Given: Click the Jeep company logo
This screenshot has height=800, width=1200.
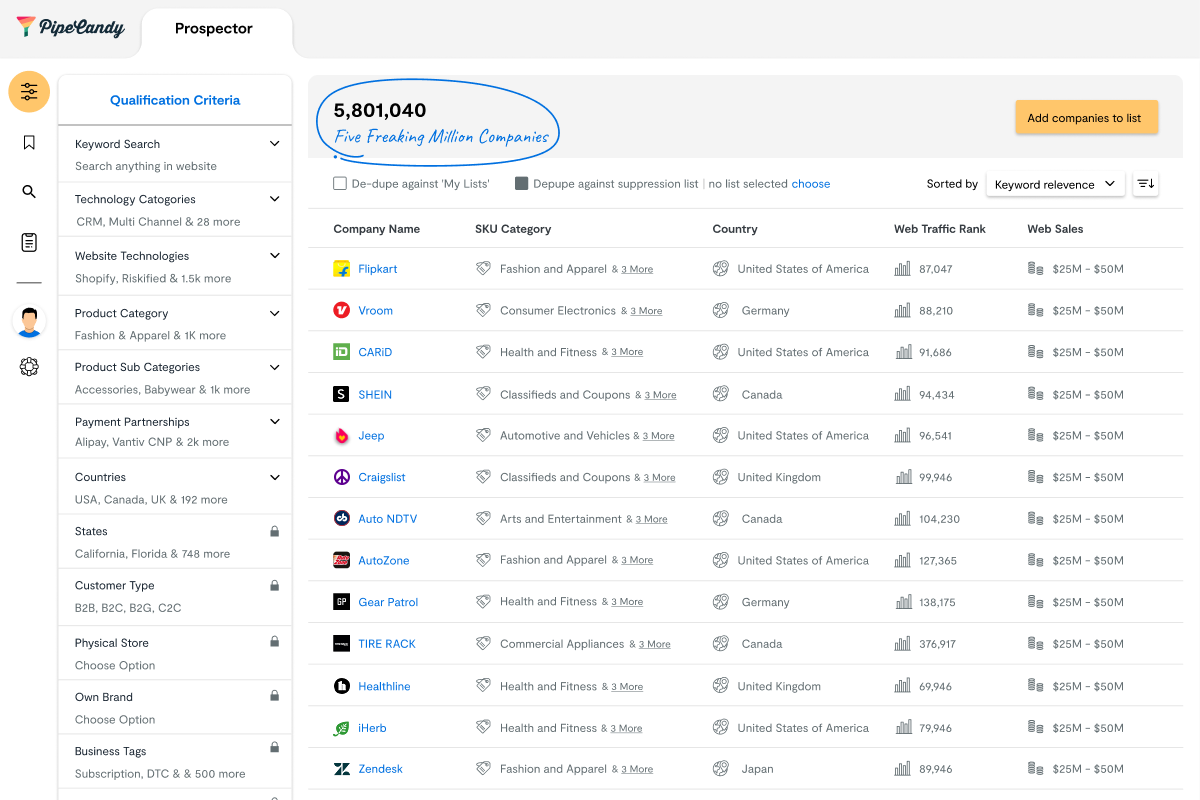Looking at the screenshot, I should pyautogui.click(x=341, y=436).
